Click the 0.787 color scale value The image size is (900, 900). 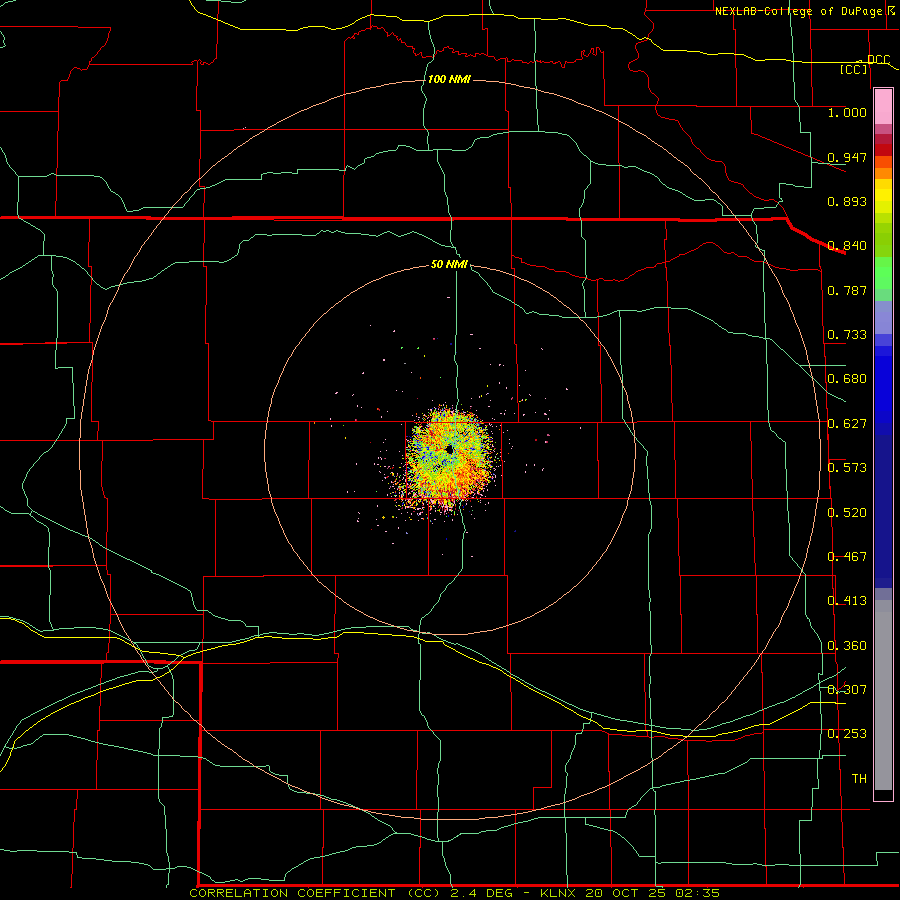[847, 290]
